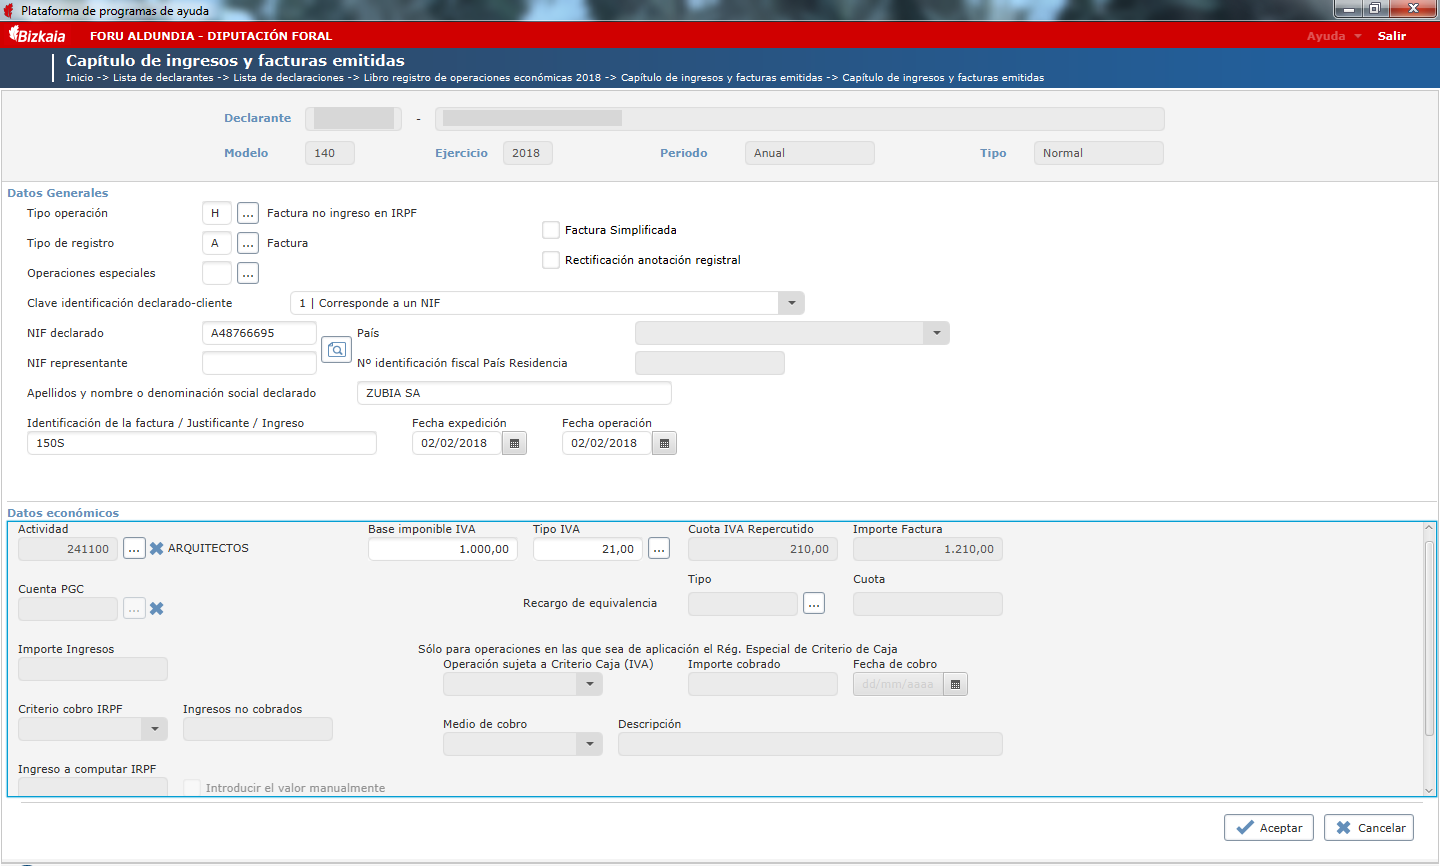Open Recargo de equivalencia Tipo lookup
Image resolution: width=1440 pixels, height=866 pixels.
(x=814, y=603)
